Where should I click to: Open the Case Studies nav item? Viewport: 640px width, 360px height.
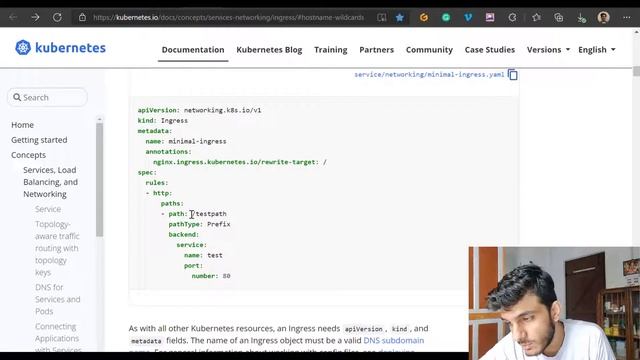(x=490, y=50)
